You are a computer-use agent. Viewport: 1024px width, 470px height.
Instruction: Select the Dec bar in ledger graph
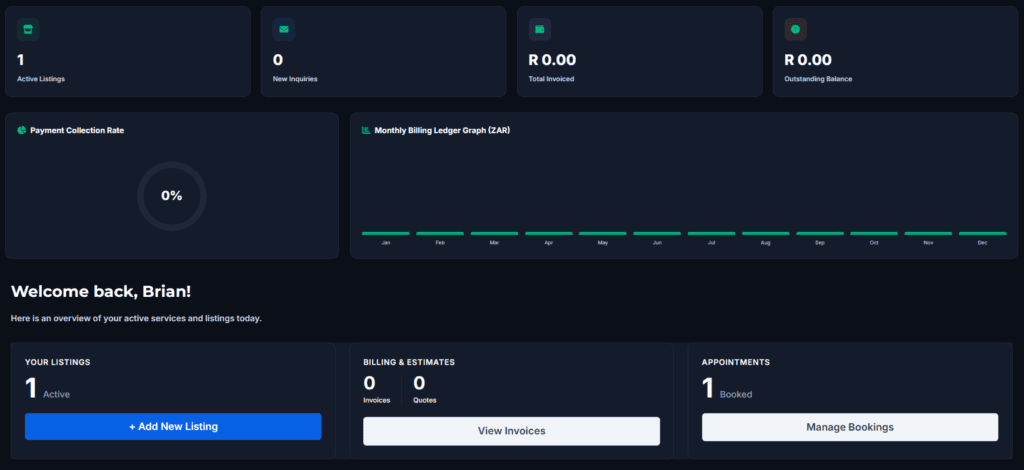point(982,233)
